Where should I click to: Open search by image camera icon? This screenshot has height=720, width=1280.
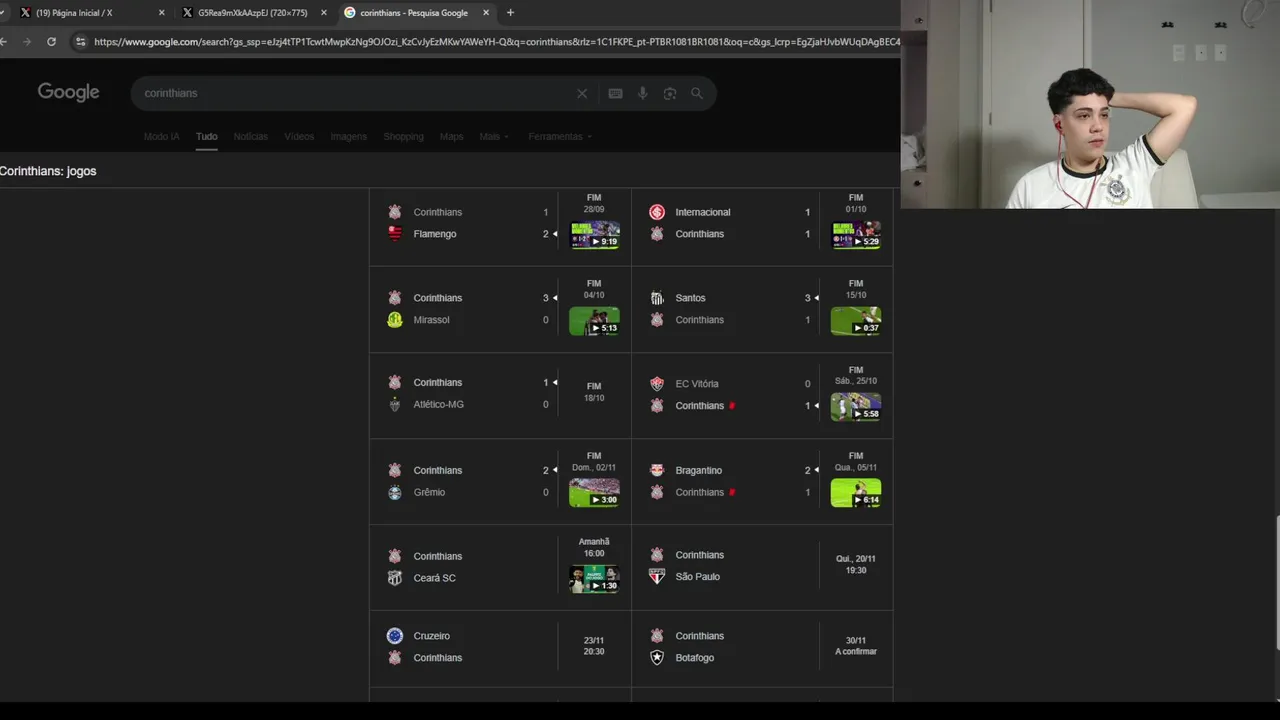(x=670, y=93)
